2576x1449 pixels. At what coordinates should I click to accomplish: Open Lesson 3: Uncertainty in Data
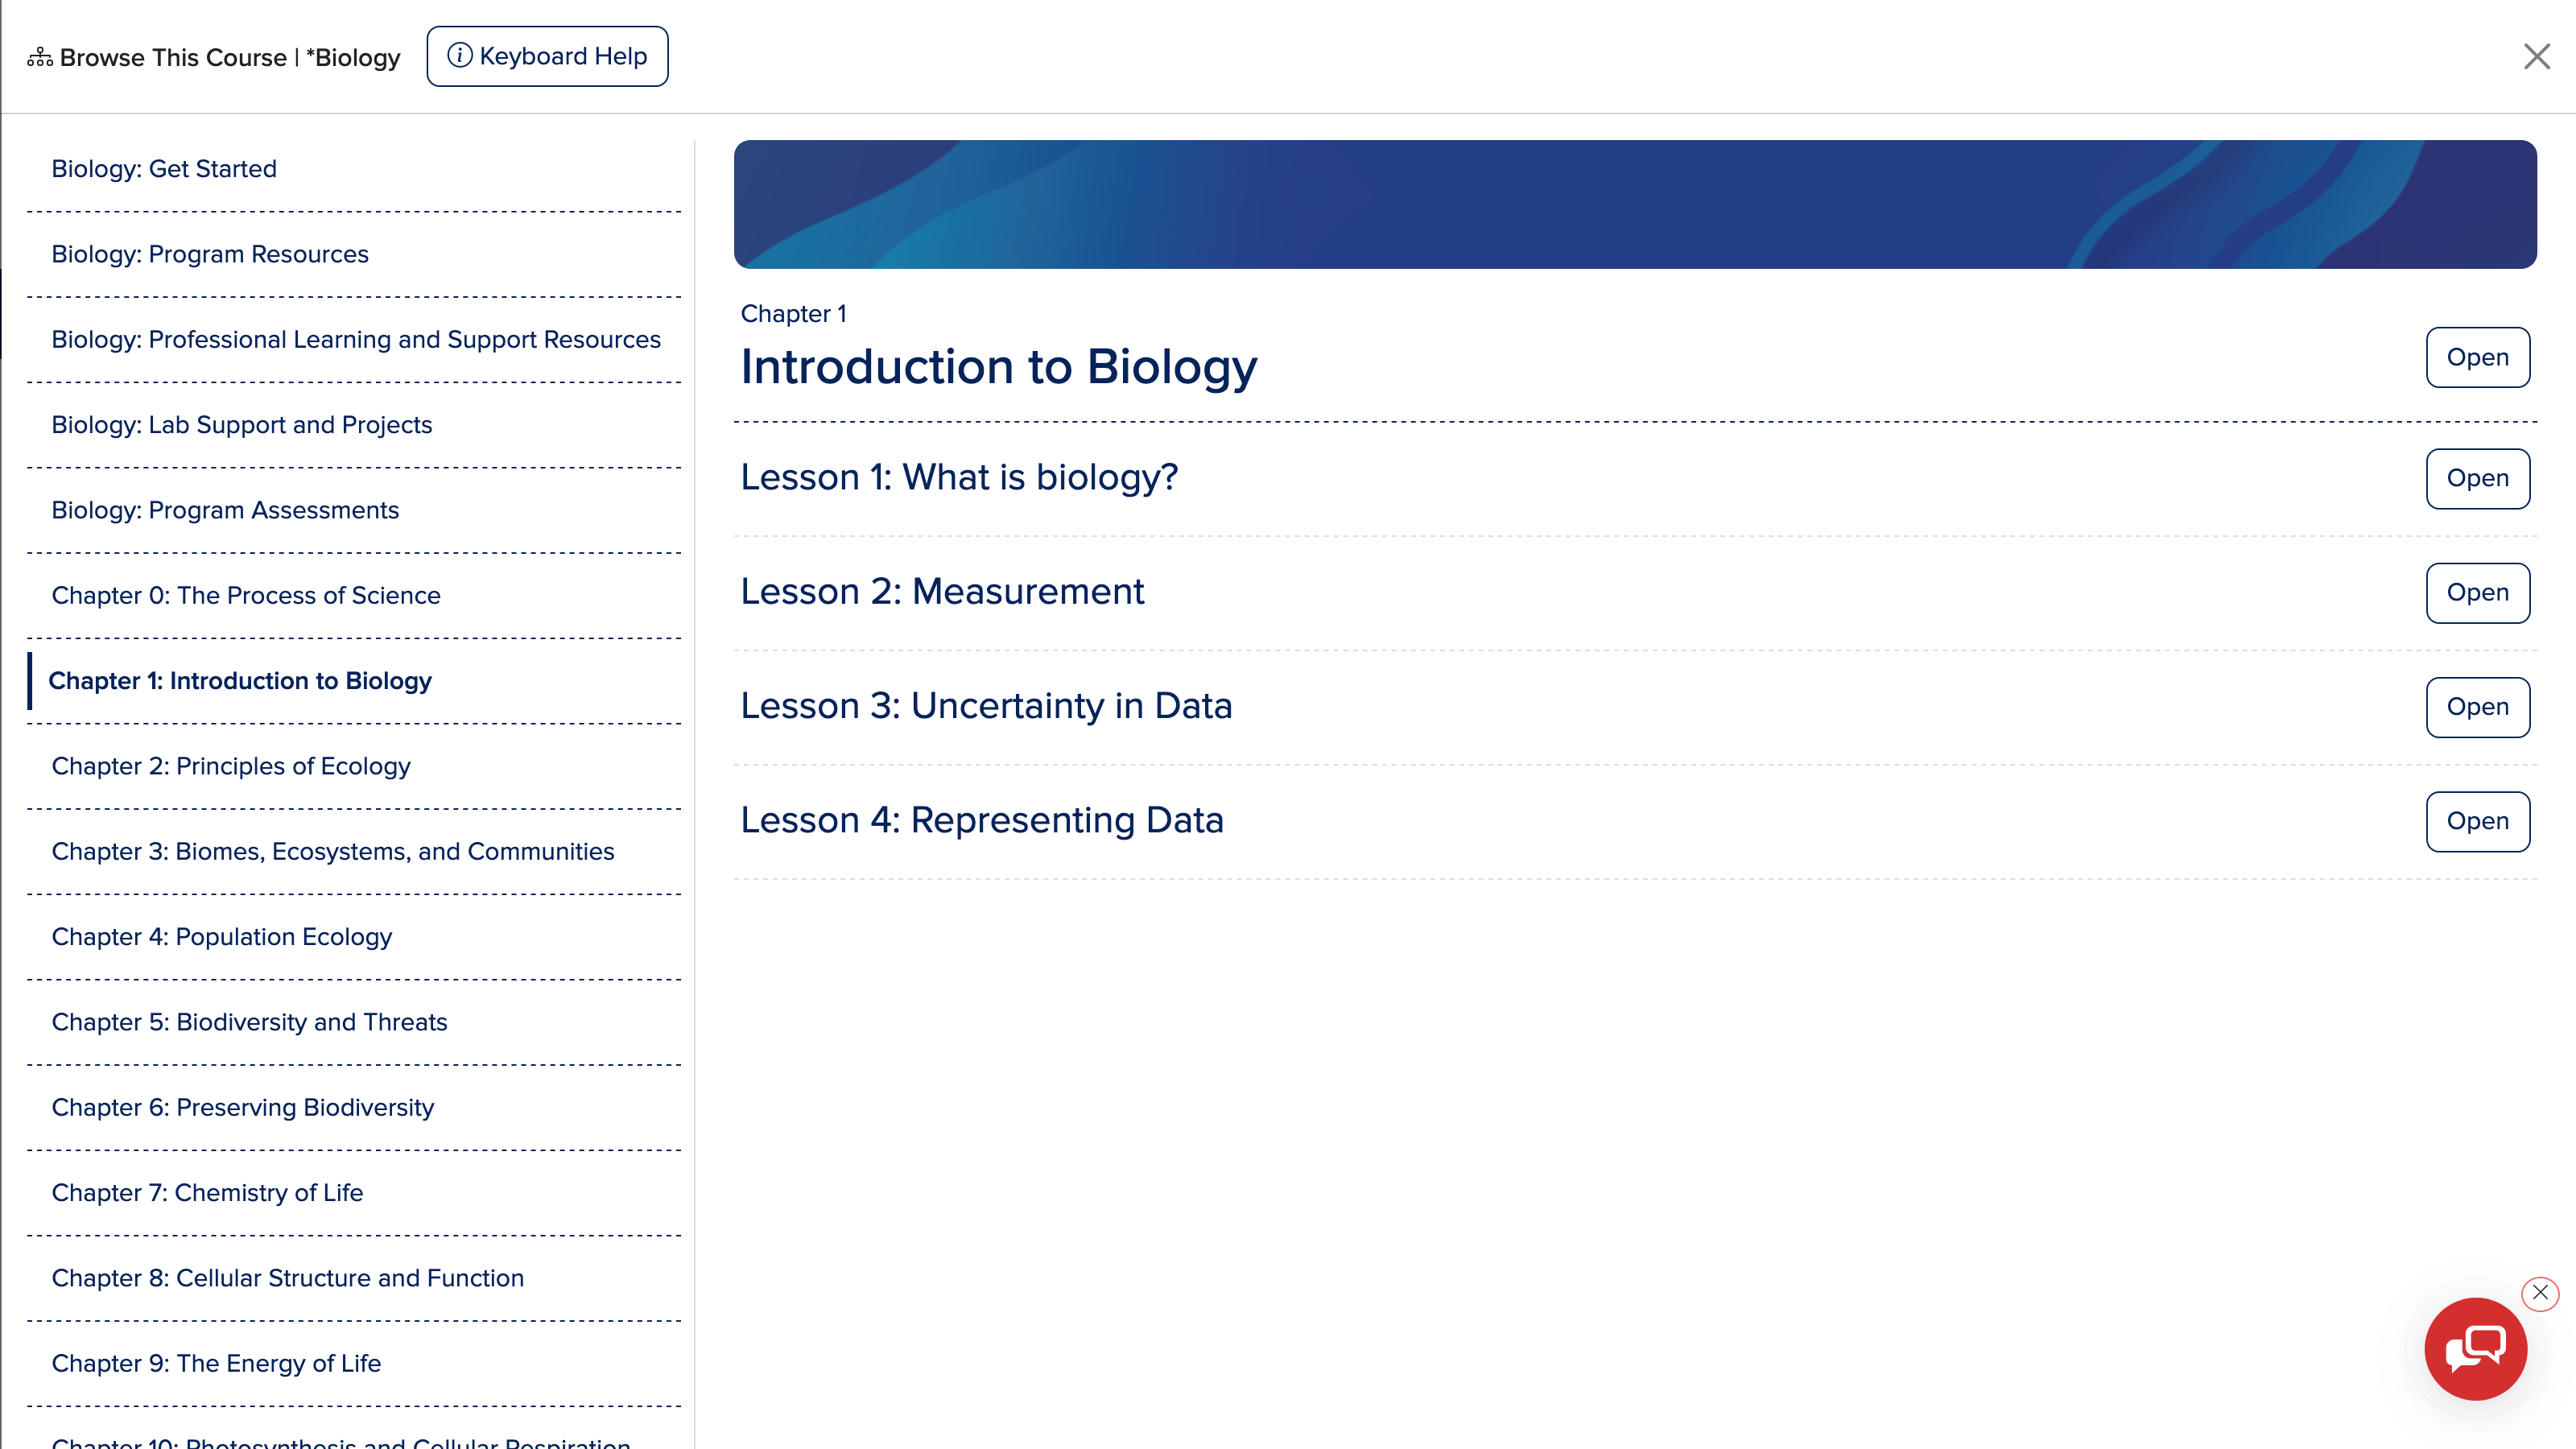click(2477, 707)
